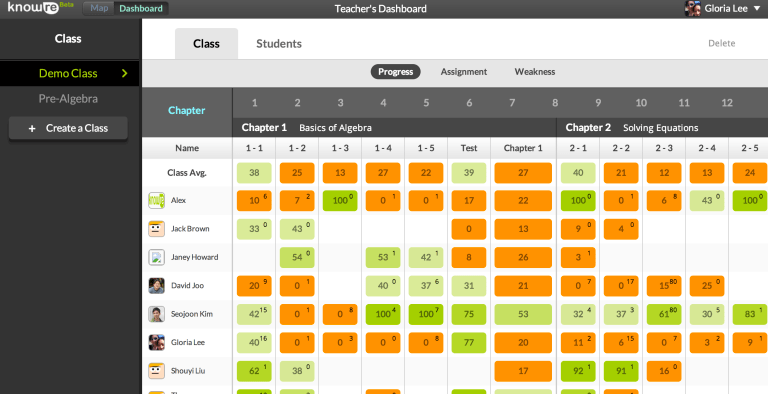Screen dimensions: 768x394
Task: Click the Class Avg. row label
Action: (x=188, y=172)
